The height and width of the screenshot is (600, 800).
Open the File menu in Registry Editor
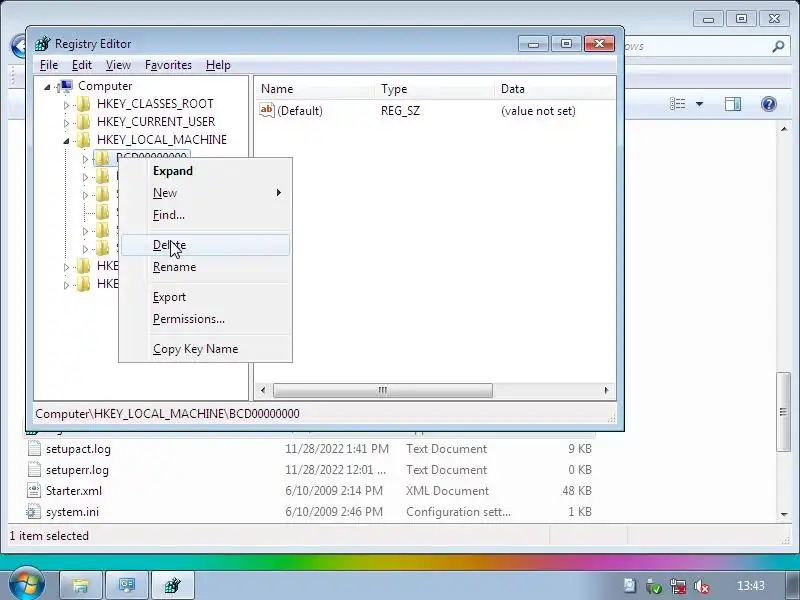pyautogui.click(x=49, y=65)
